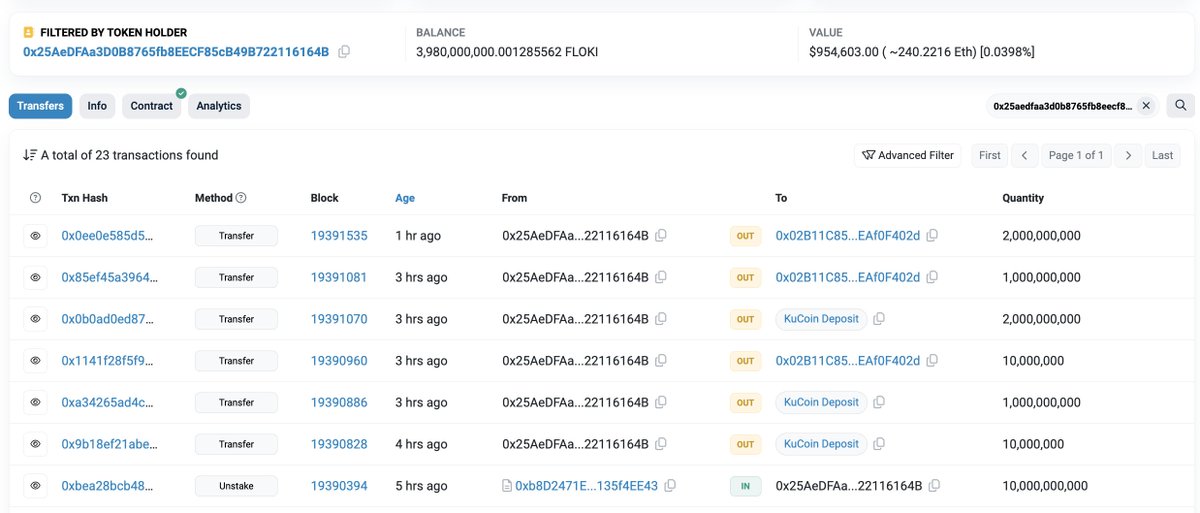Open the Contract tab
This screenshot has height=513, width=1200.
click(x=151, y=106)
